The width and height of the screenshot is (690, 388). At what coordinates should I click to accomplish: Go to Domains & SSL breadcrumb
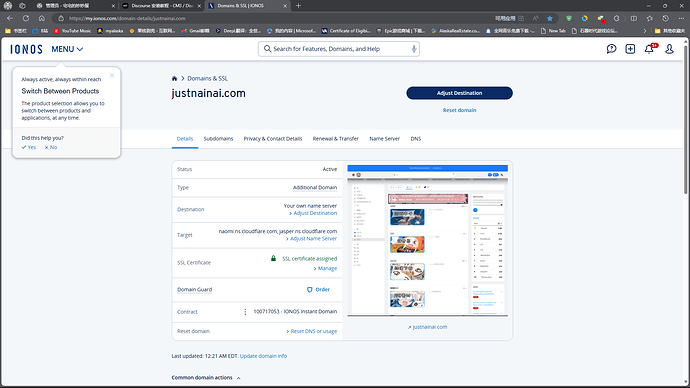coord(207,78)
